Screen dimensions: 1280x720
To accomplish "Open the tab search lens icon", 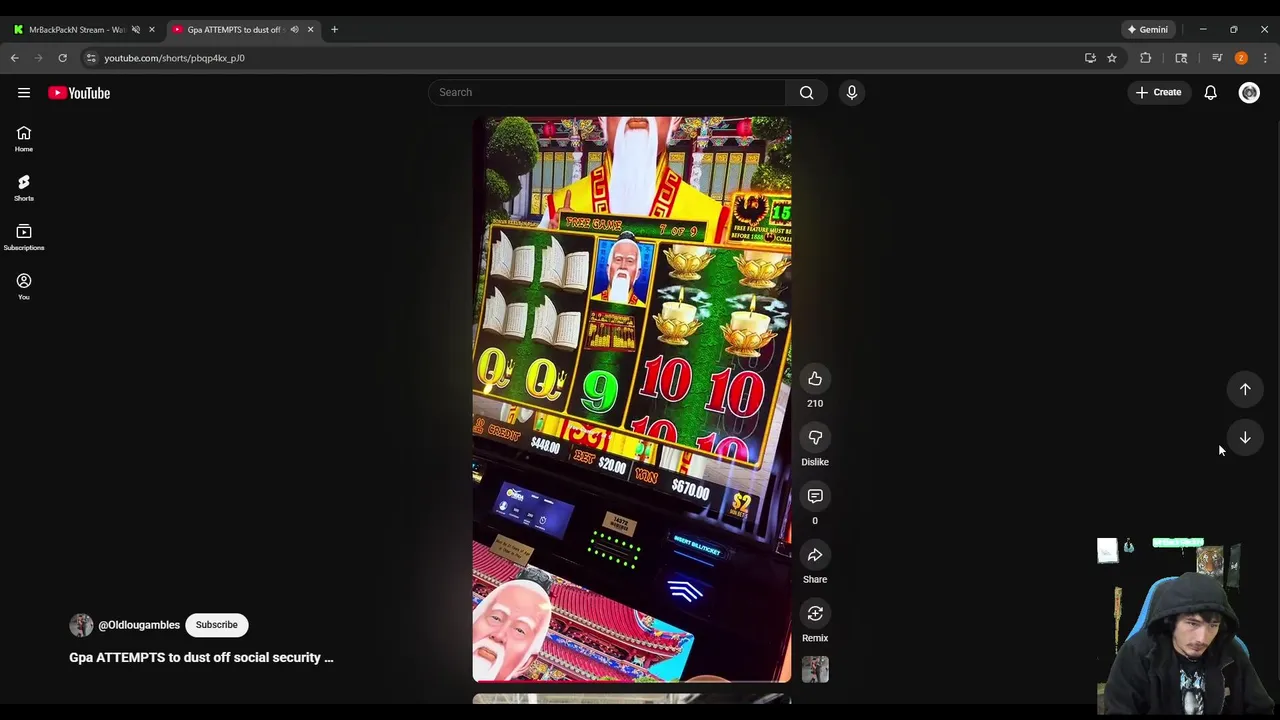I will pyautogui.click(x=1181, y=58).
